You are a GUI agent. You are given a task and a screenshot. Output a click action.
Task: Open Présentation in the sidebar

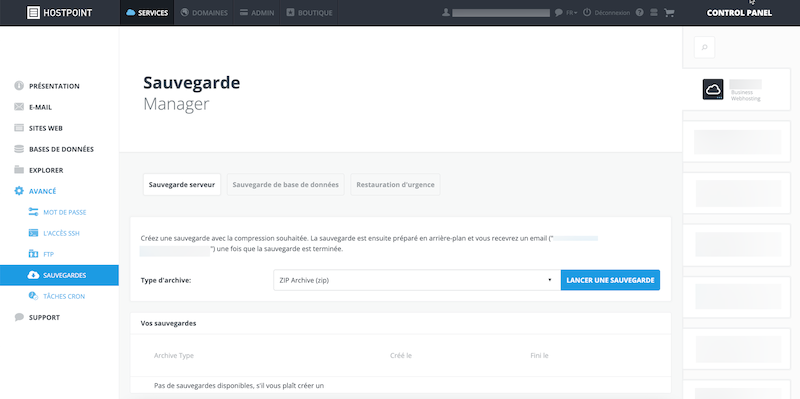coord(54,86)
